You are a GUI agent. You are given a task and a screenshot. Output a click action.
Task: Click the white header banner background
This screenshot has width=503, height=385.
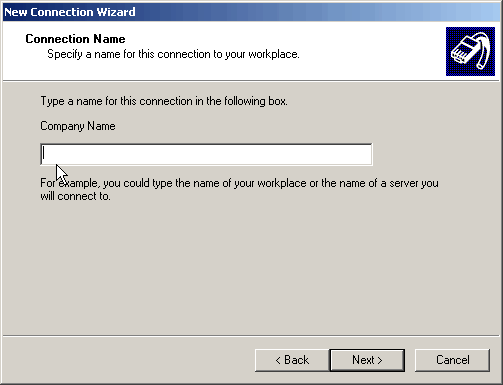[233, 67]
